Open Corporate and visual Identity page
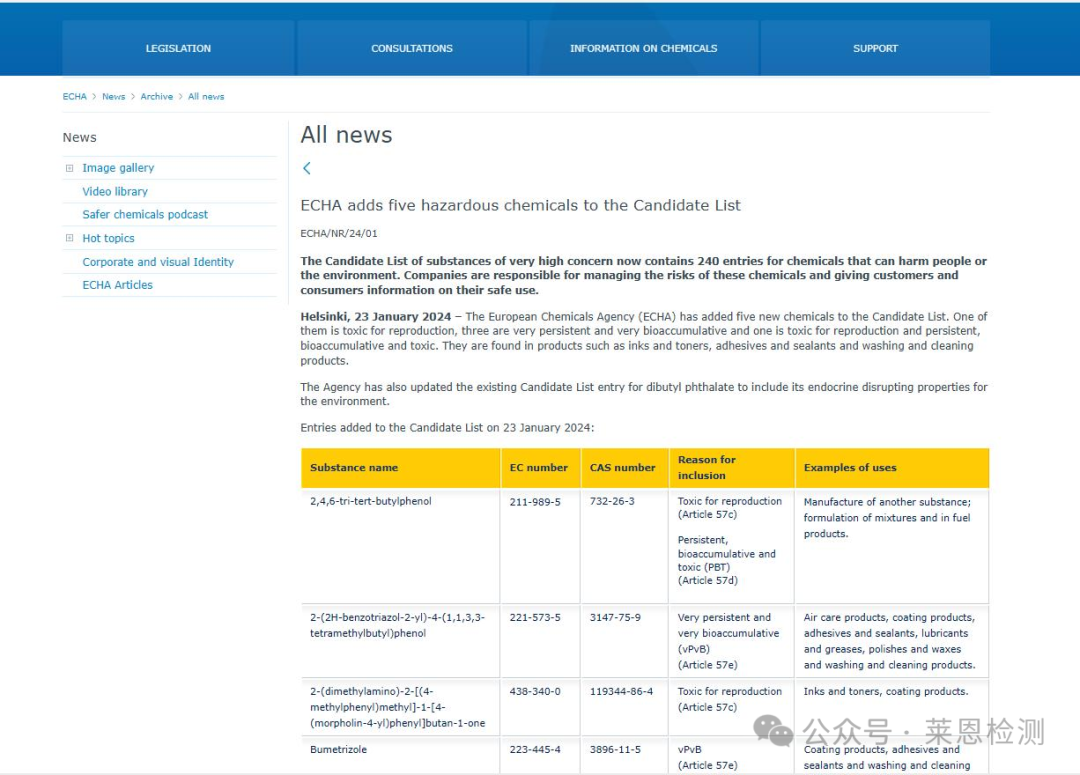The image size is (1080, 775). (x=158, y=262)
